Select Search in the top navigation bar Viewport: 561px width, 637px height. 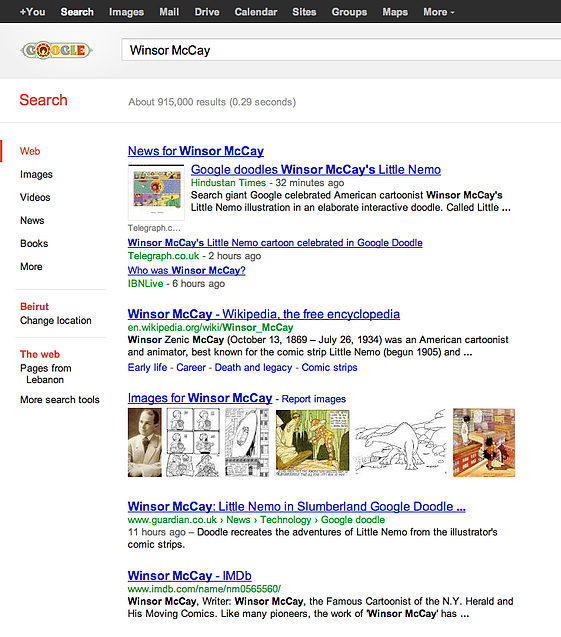77,12
